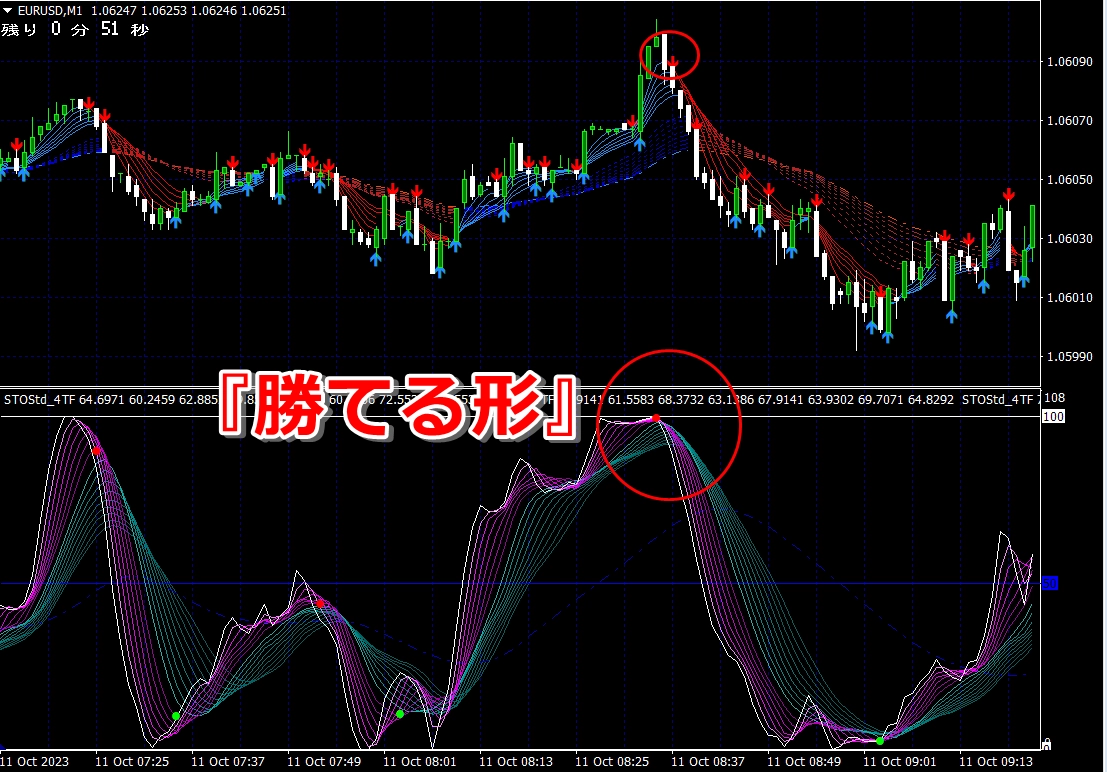The image size is (1107, 772).
Task: Click the highlighted 100 level label
Action: (1053, 417)
